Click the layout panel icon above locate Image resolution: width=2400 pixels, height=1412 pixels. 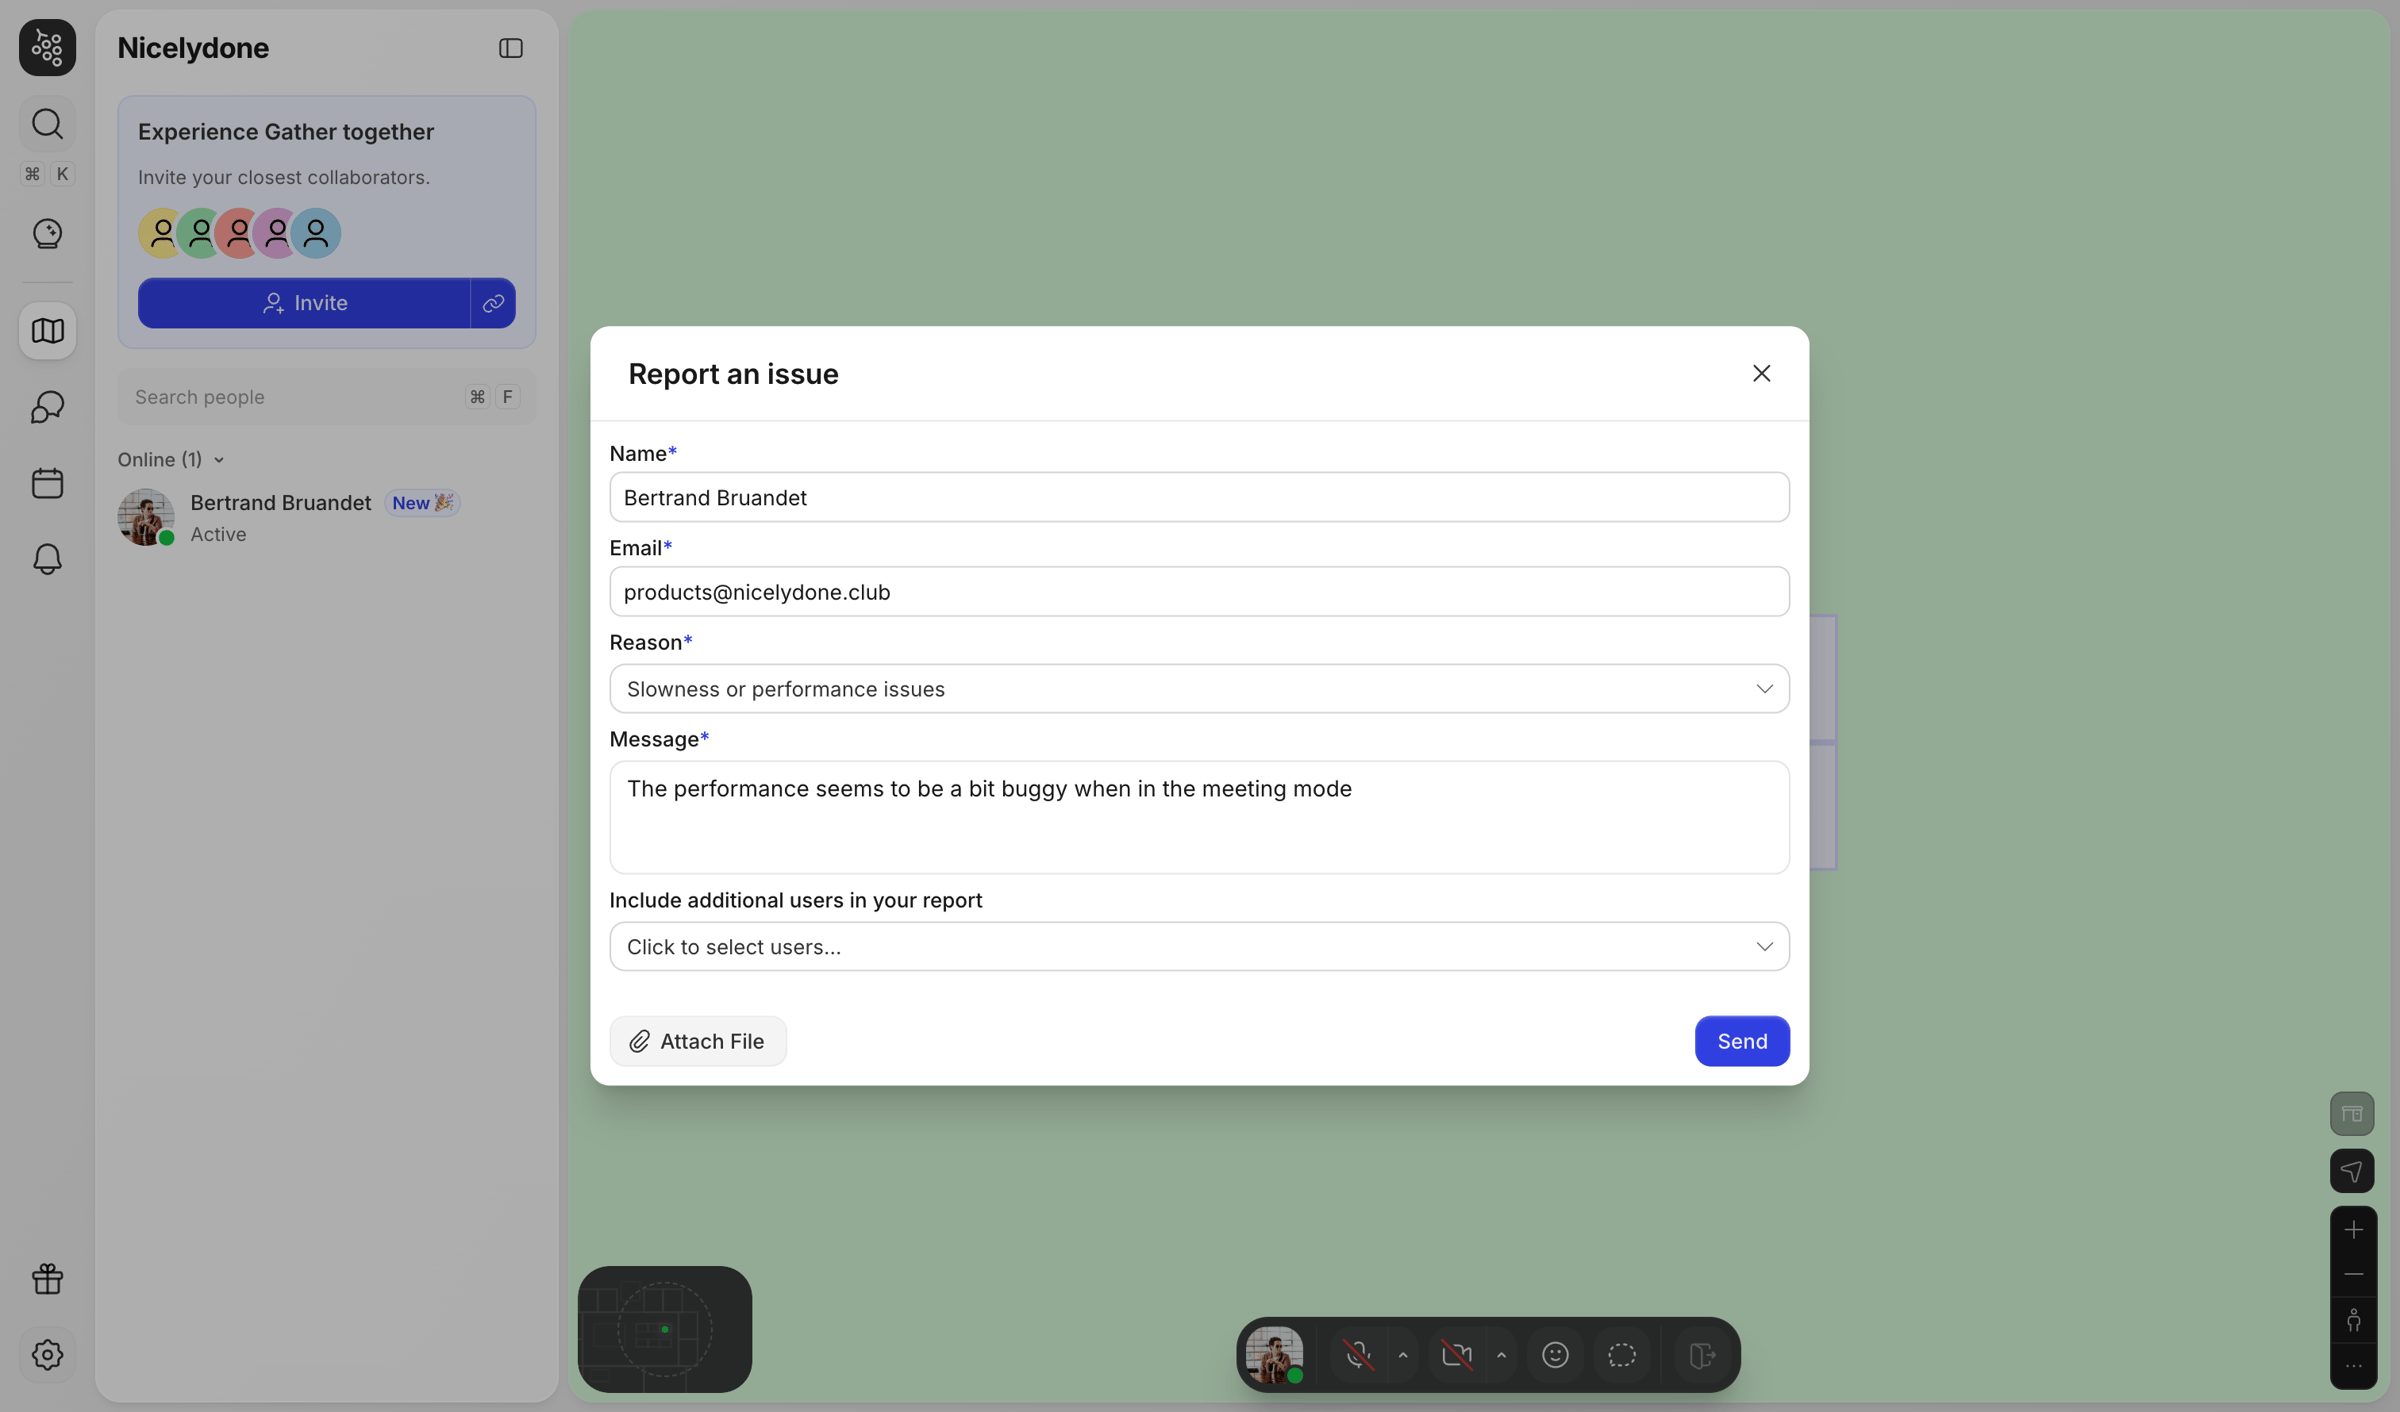pyautogui.click(x=2352, y=1114)
